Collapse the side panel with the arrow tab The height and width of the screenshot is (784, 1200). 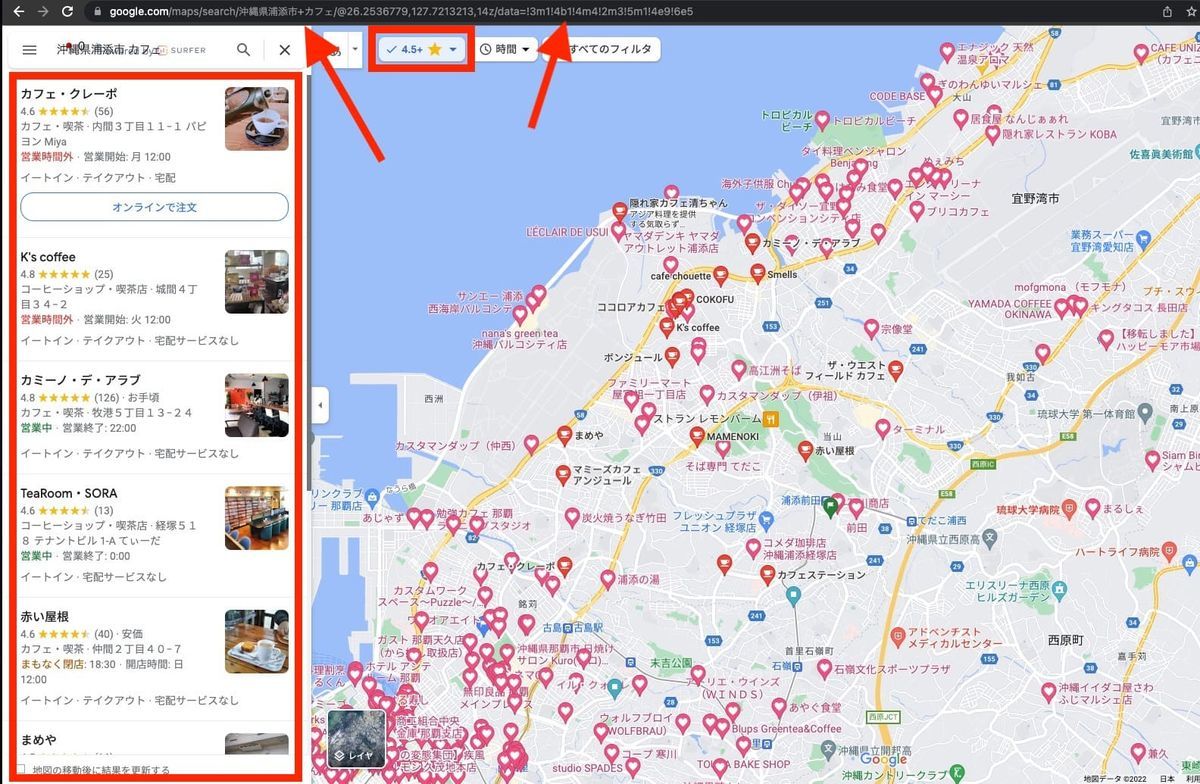coord(319,405)
